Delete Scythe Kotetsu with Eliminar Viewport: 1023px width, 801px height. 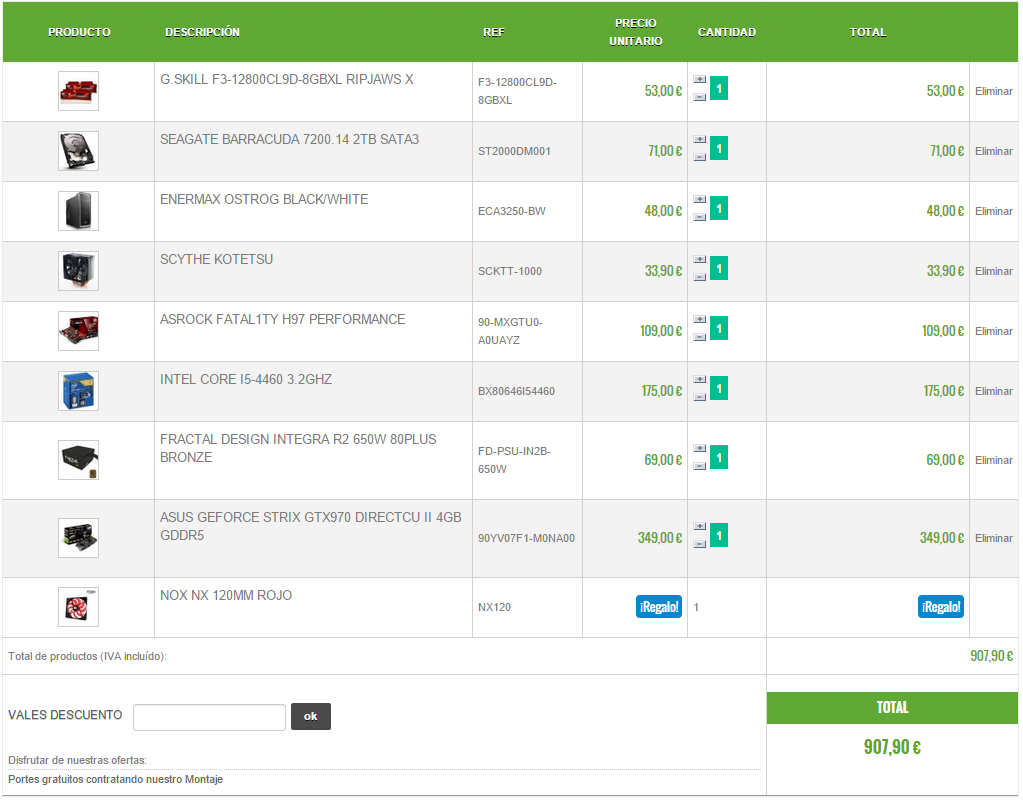tap(994, 271)
